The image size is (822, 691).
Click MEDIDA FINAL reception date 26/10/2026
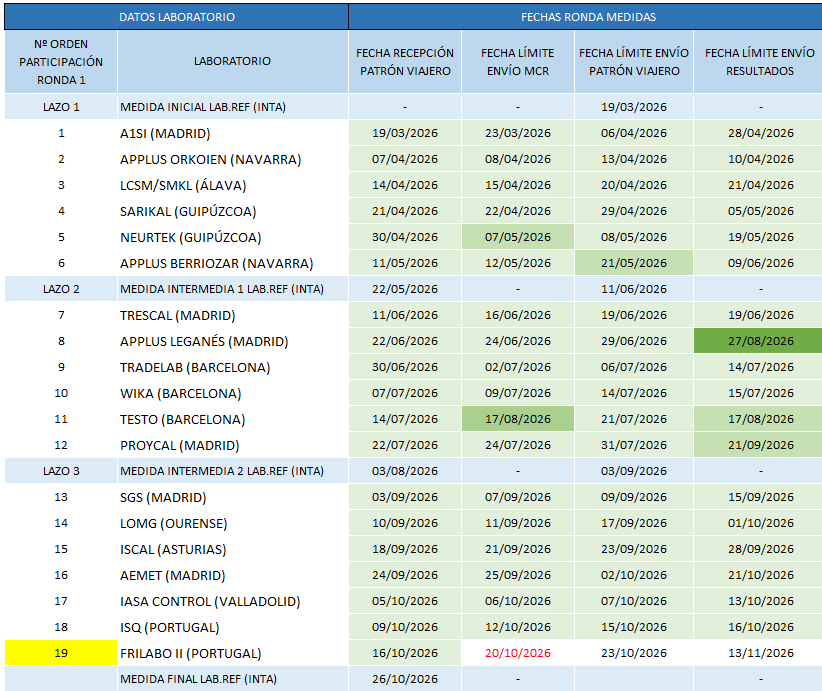[405, 679]
